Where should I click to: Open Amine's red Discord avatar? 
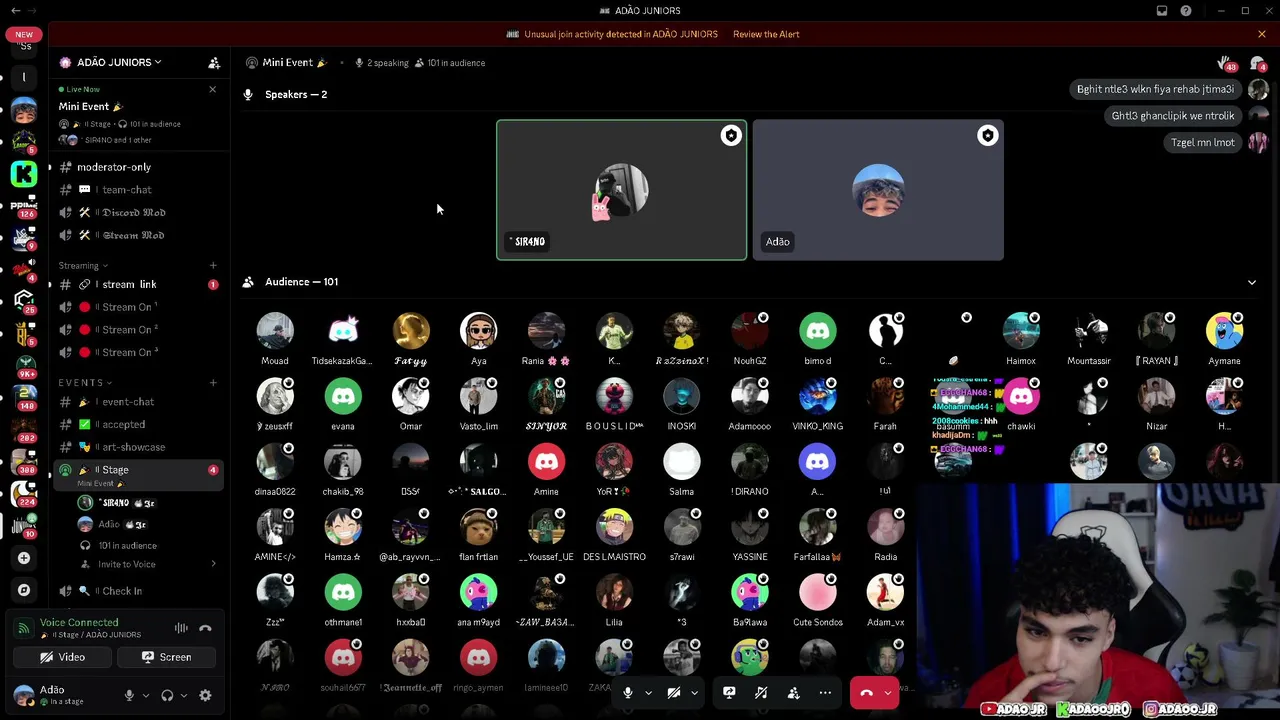[x=546, y=462]
